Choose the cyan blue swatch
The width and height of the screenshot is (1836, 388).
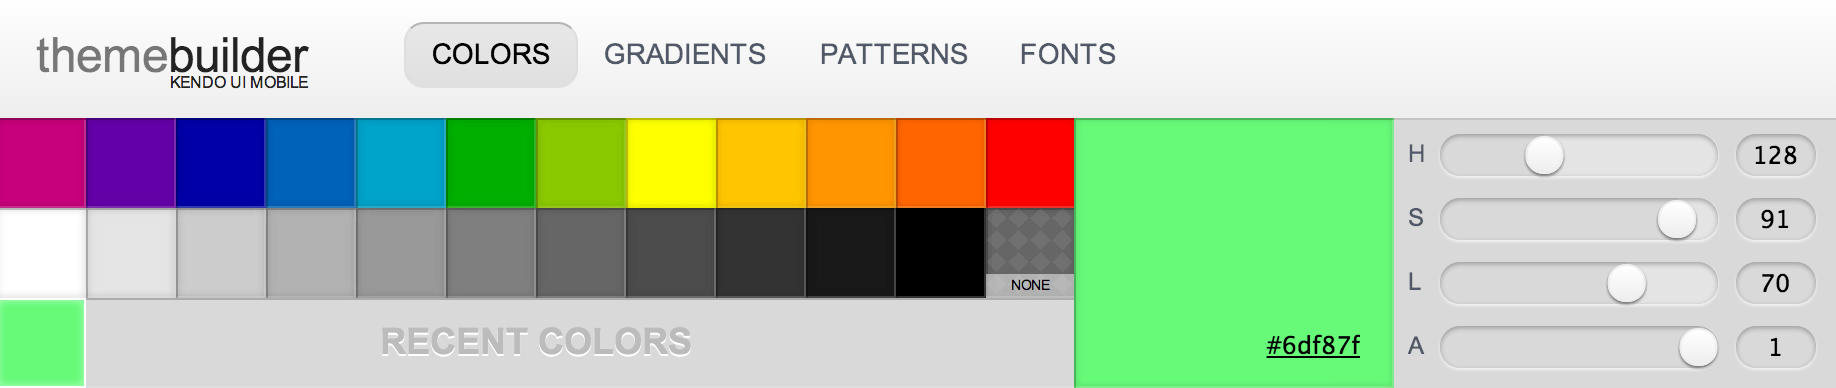click(401, 163)
